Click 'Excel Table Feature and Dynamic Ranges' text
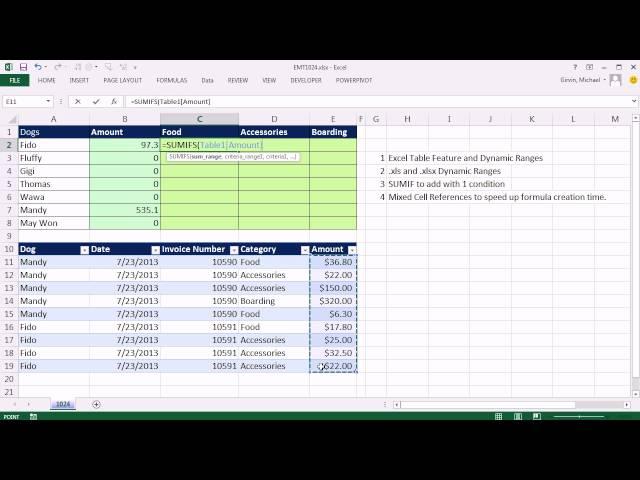The height and width of the screenshot is (480, 640). point(465,158)
